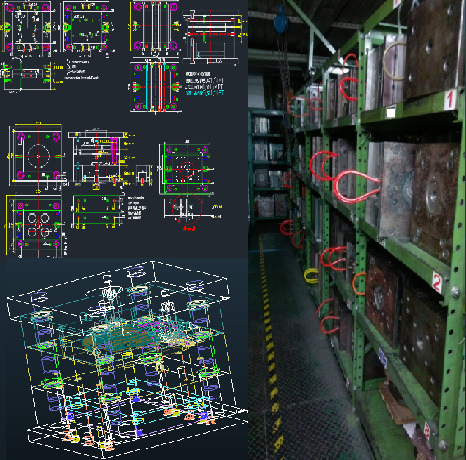The width and height of the screenshot is (466, 460).
Task: Select the four-cavity circles plan view
Action: click(x=35, y=226)
